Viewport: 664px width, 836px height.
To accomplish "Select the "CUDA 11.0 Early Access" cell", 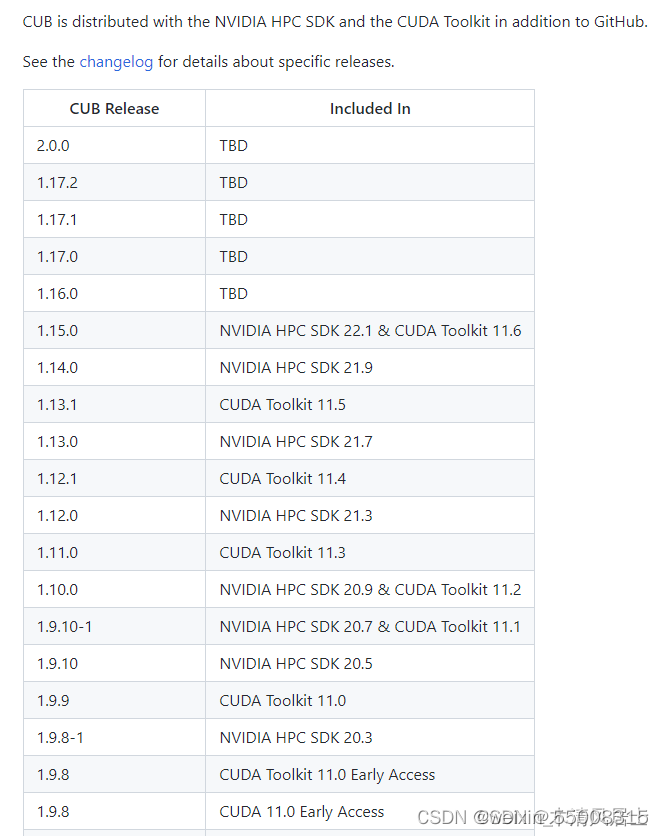I will click(370, 811).
